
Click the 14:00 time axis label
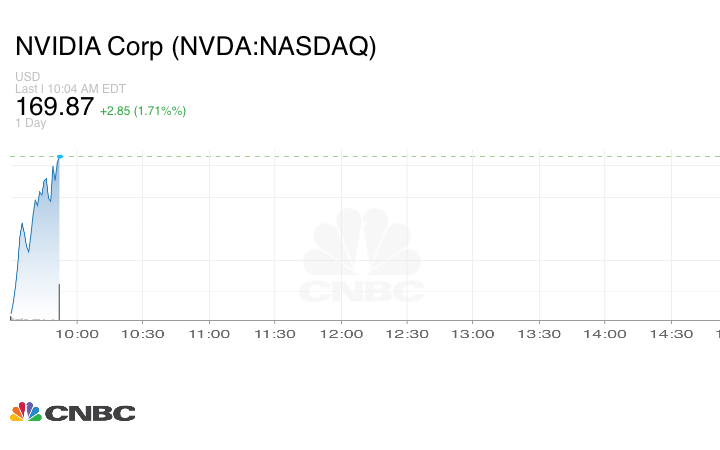(x=605, y=334)
